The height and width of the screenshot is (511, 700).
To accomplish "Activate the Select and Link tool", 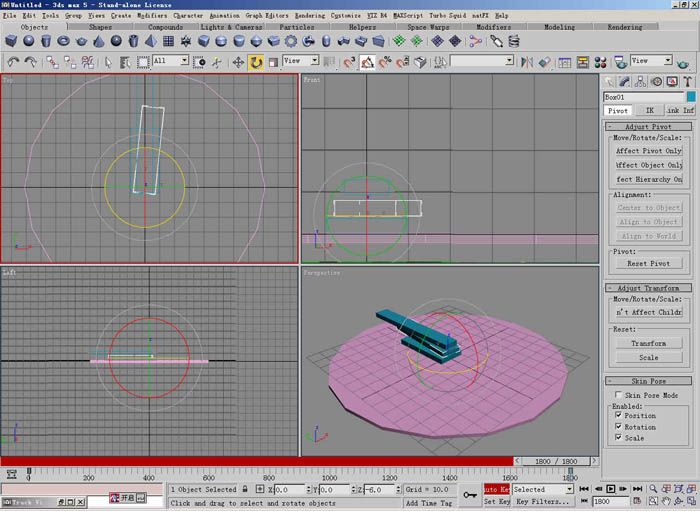I will [x=52, y=62].
